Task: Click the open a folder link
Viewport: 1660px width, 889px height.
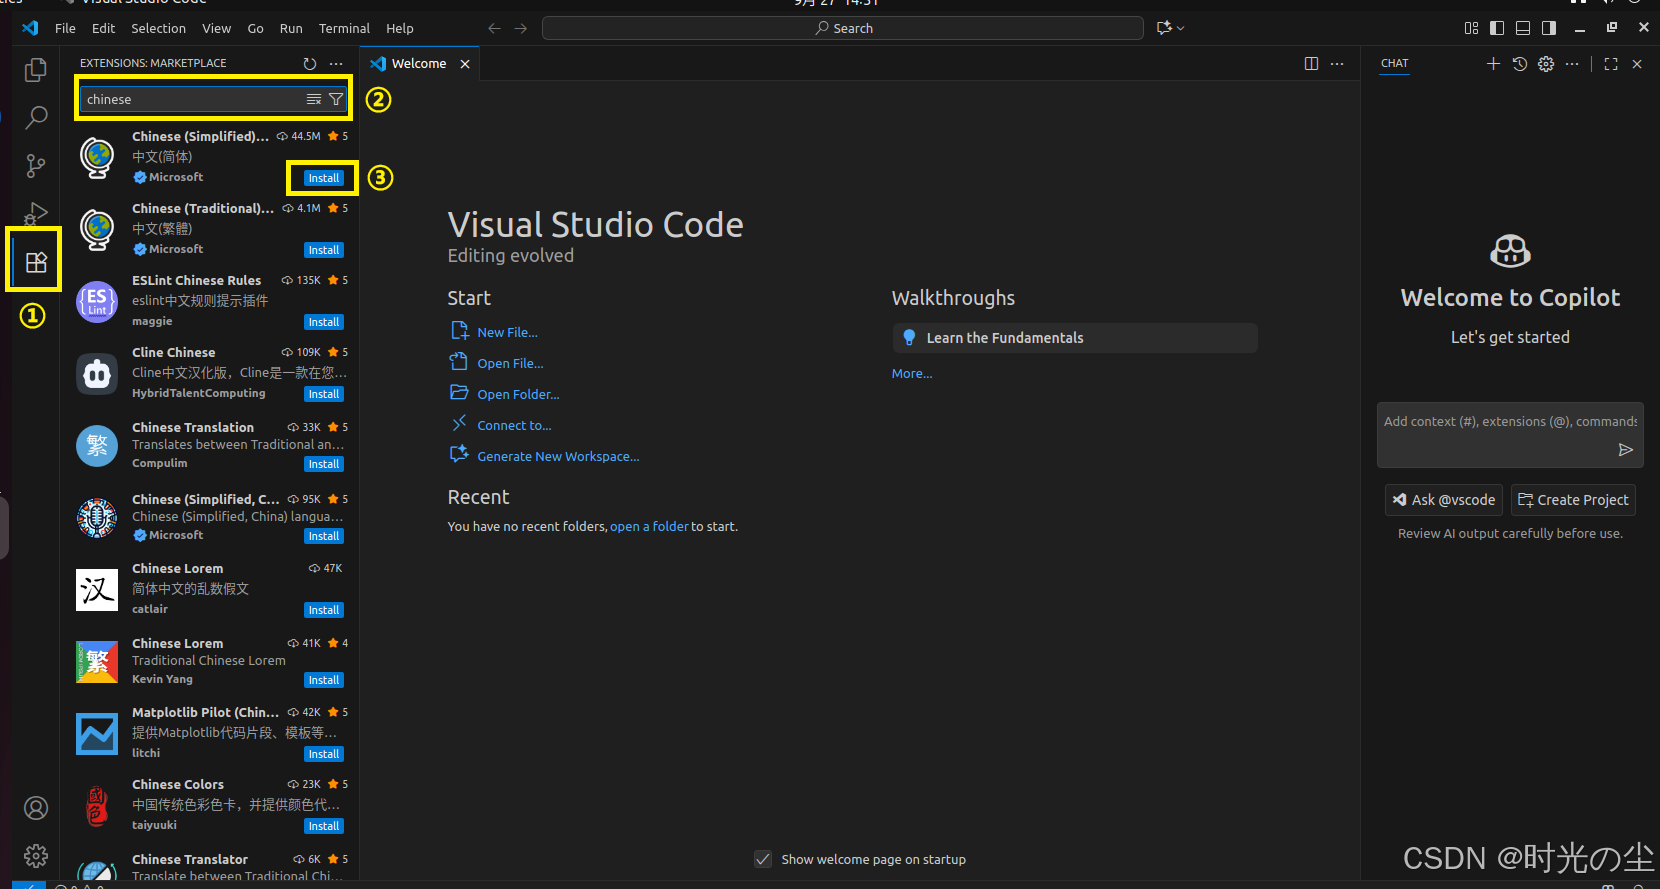Action: 649,526
